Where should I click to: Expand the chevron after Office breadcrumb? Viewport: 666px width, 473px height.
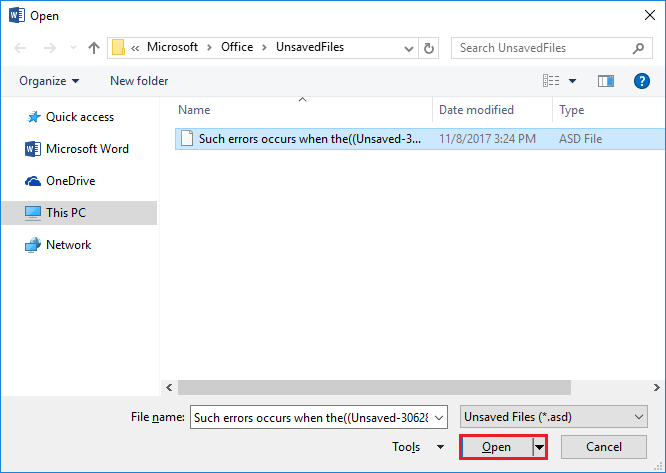point(265,48)
